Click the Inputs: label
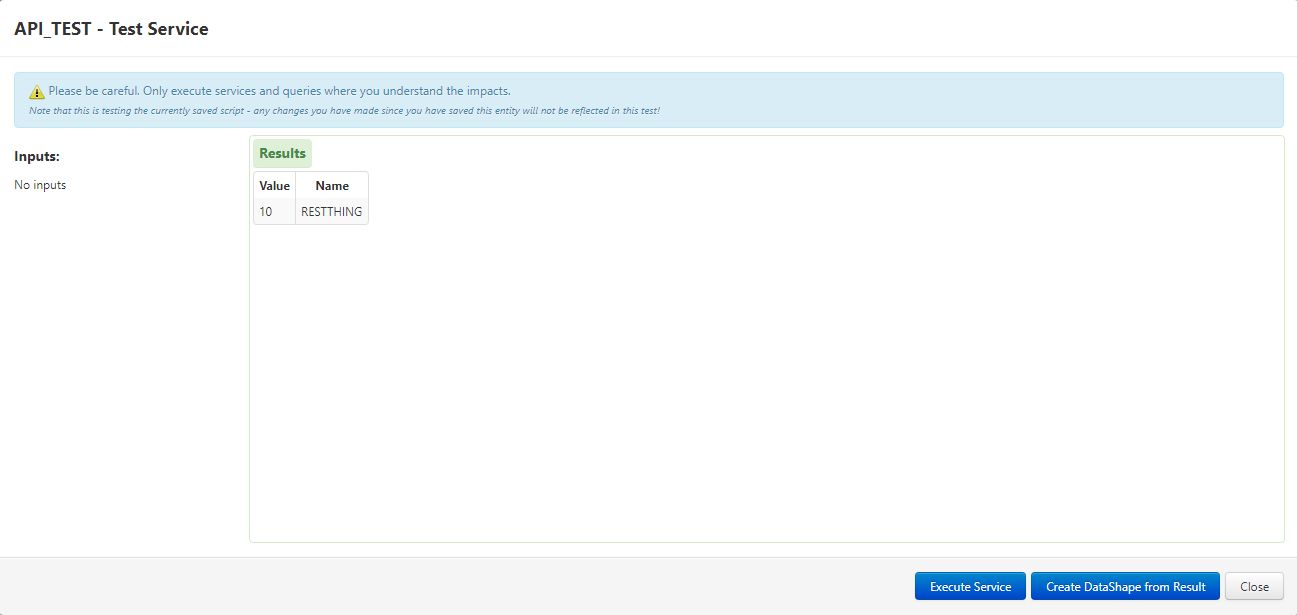1297x615 pixels. pos(37,157)
